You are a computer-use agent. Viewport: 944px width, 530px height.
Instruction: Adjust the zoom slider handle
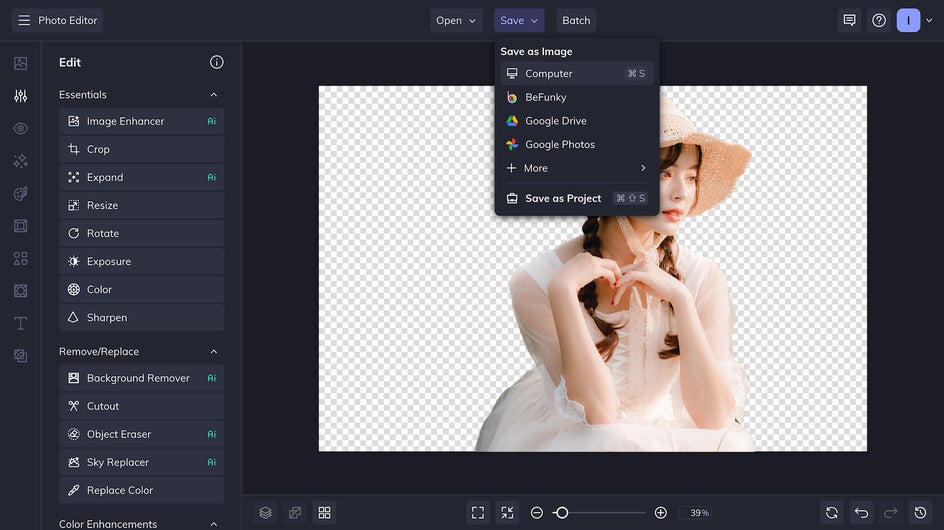562,512
